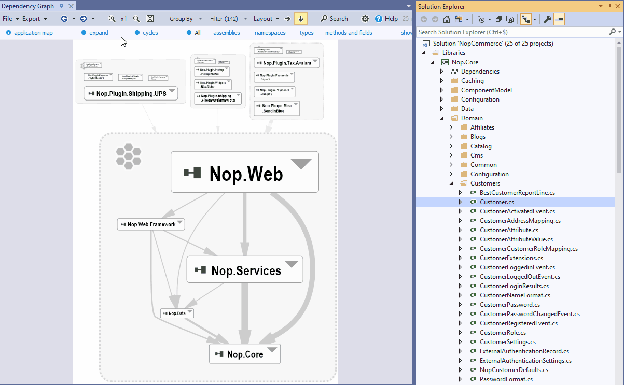Navigate back in dependency graph history
The image size is (624, 385).
[64, 19]
